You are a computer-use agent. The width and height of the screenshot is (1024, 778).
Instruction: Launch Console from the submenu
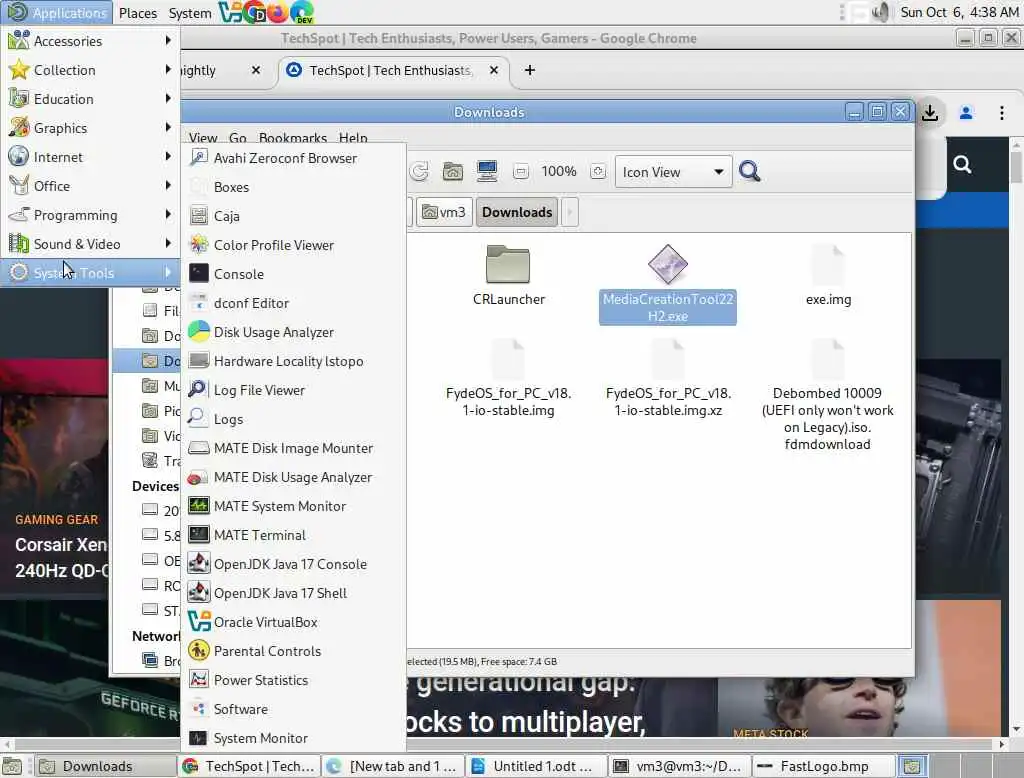[293, 274]
